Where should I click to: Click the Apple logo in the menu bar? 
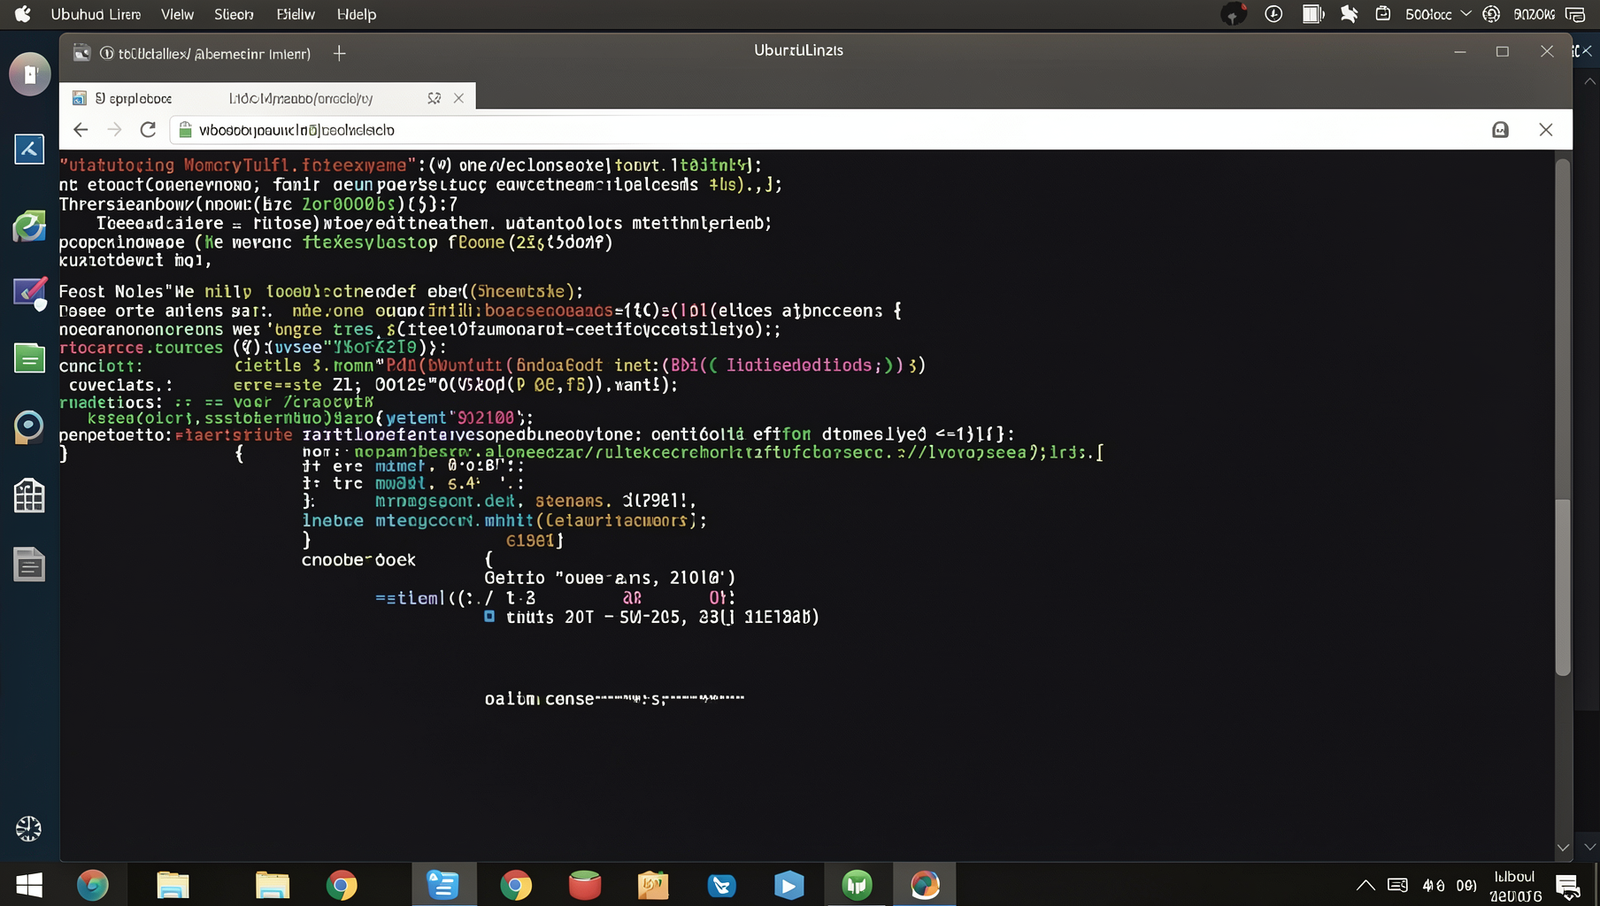(23, 14)
